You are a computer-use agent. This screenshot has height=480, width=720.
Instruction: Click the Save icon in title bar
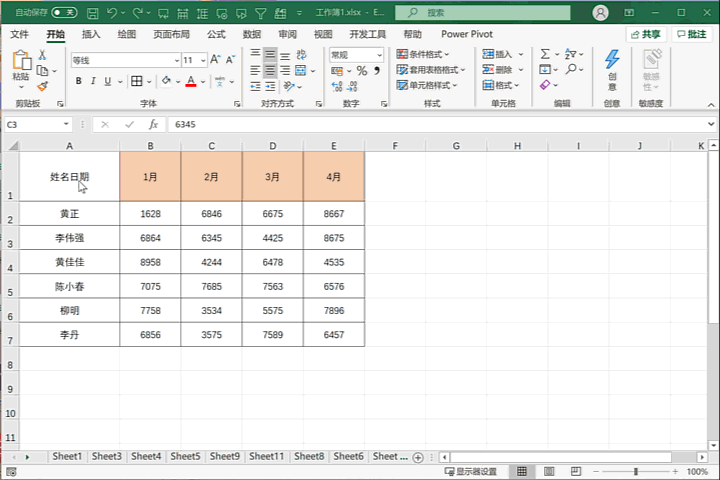point(93,13)
